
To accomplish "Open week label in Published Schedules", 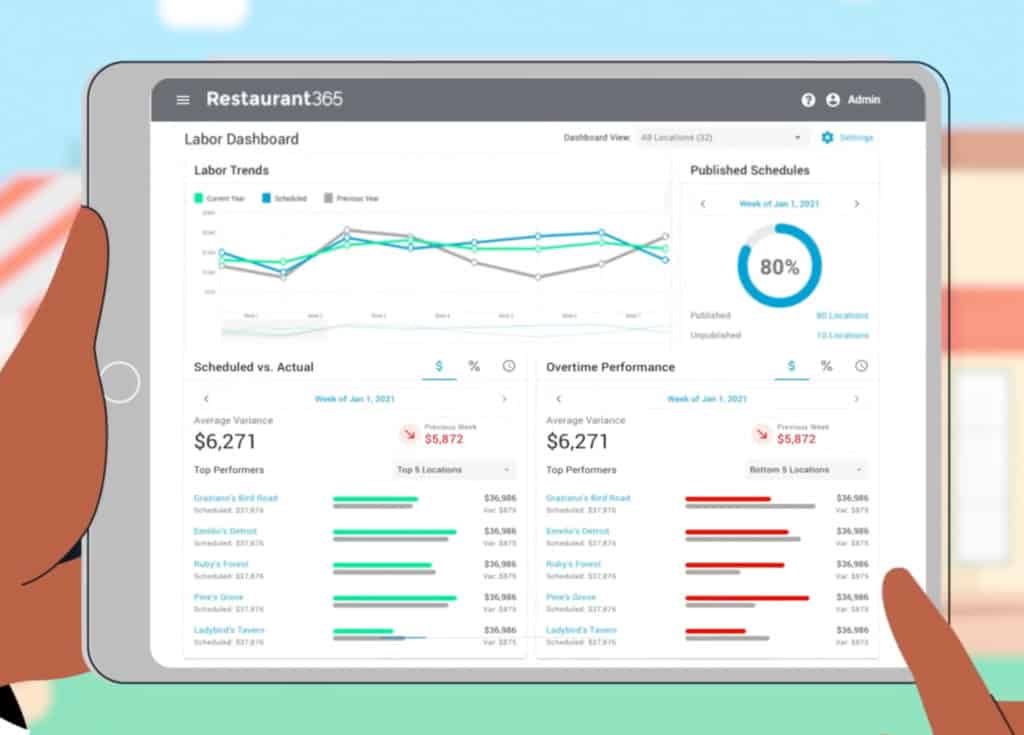I will tap(779, 204).
